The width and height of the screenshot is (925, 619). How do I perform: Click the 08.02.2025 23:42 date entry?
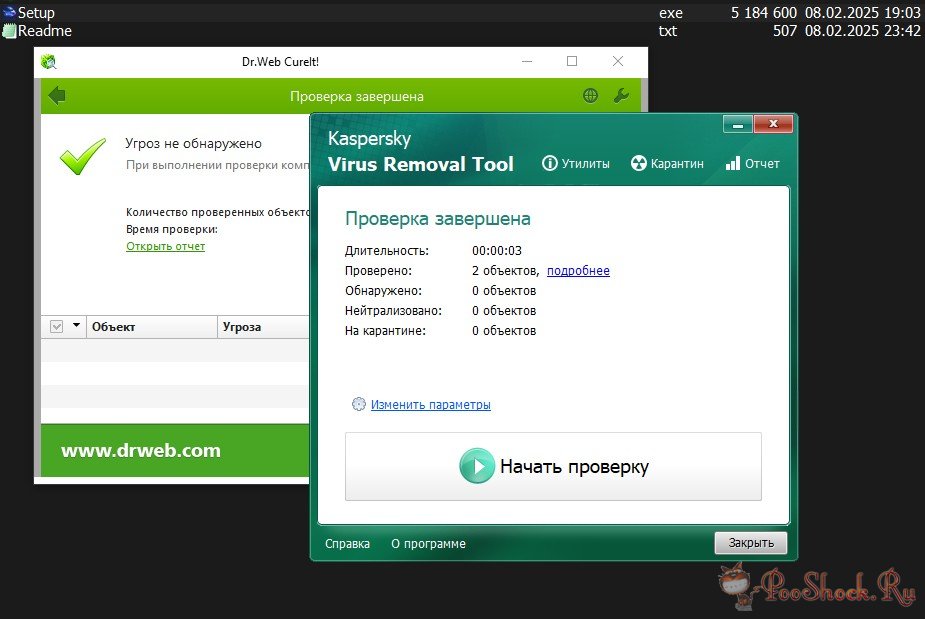862,31
